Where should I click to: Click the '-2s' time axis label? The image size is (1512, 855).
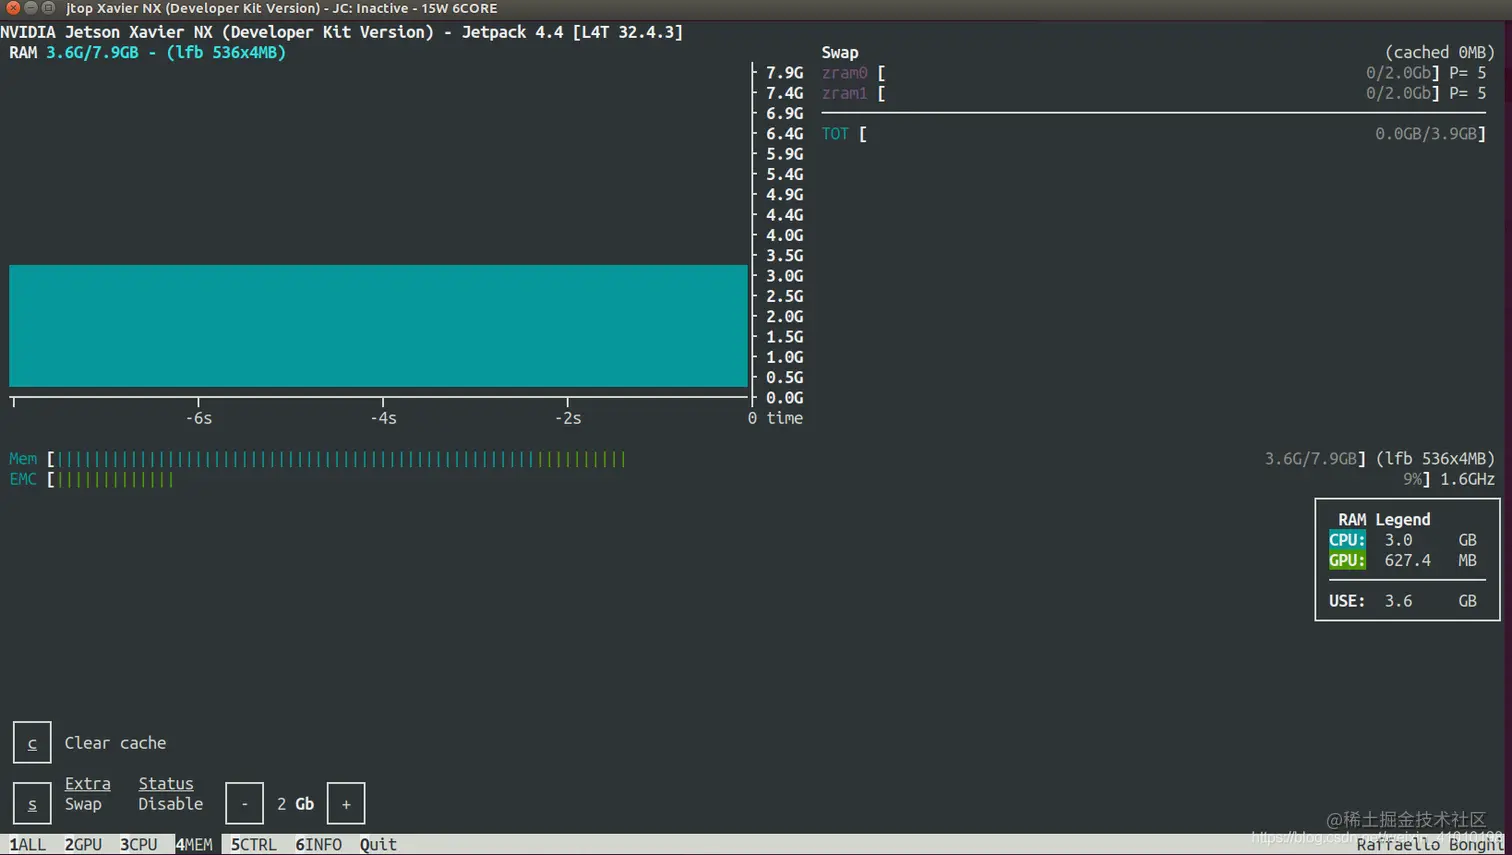point(568,419)
